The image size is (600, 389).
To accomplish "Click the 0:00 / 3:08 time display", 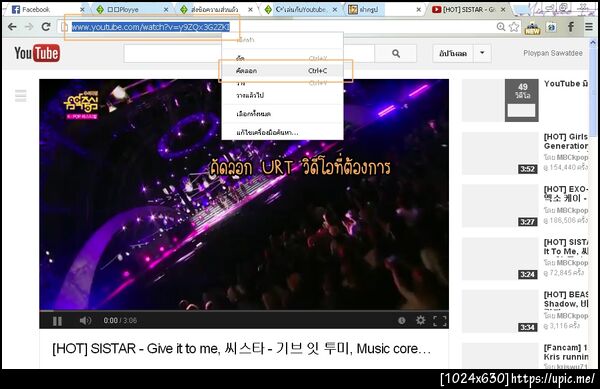I will [120, 321].
